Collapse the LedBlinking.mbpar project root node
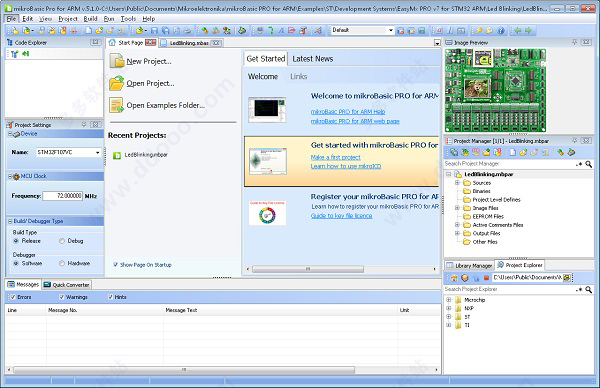Image resolution: width=600 pixels, height=388 pixels. tap(448, 174)
